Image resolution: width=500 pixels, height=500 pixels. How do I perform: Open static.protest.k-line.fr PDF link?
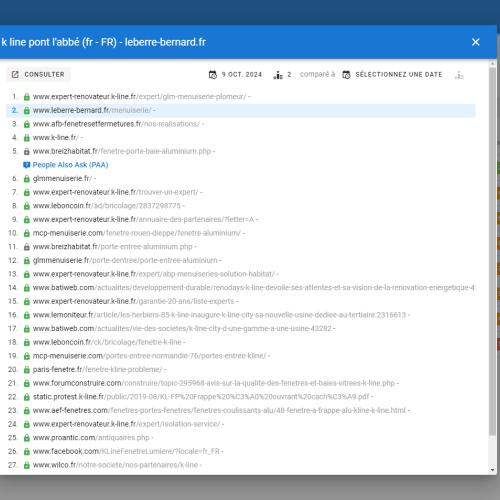201,397
